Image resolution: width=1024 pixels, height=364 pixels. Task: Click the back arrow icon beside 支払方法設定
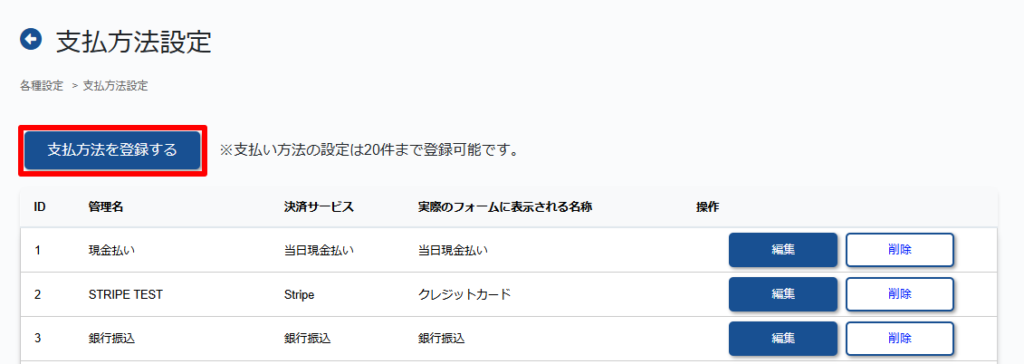click(x=31, y=40)
